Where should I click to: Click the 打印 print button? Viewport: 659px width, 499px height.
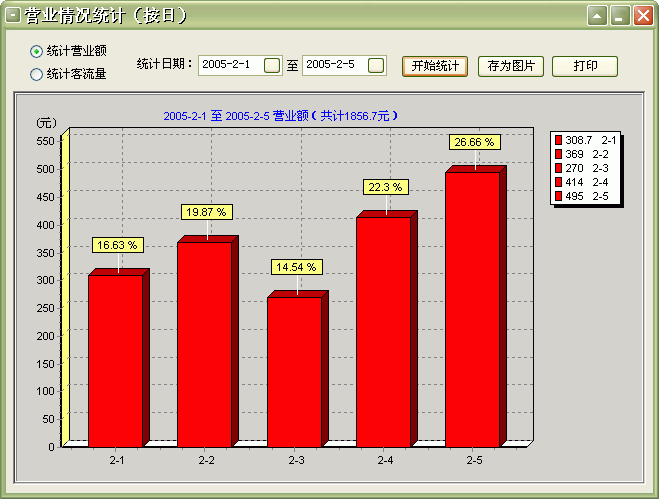pyautogui.click(x=585, y=66)
